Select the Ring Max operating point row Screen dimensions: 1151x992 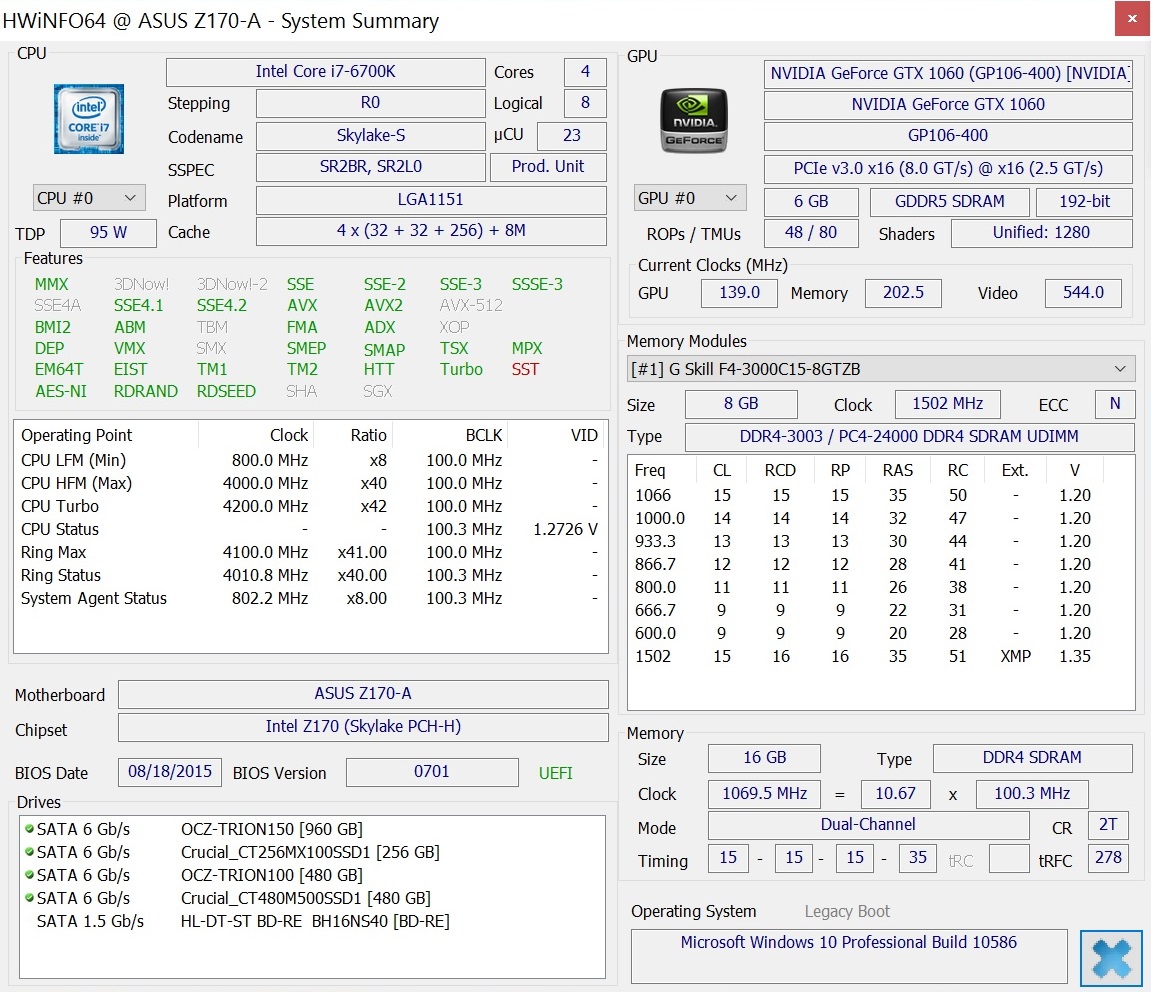coord(311,552)
